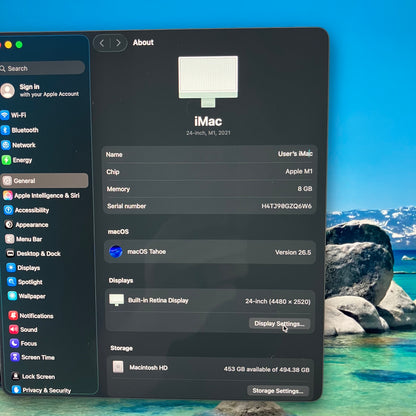Focus the Search field in sidebar
416x416 pixels.
tap(42, 68)
